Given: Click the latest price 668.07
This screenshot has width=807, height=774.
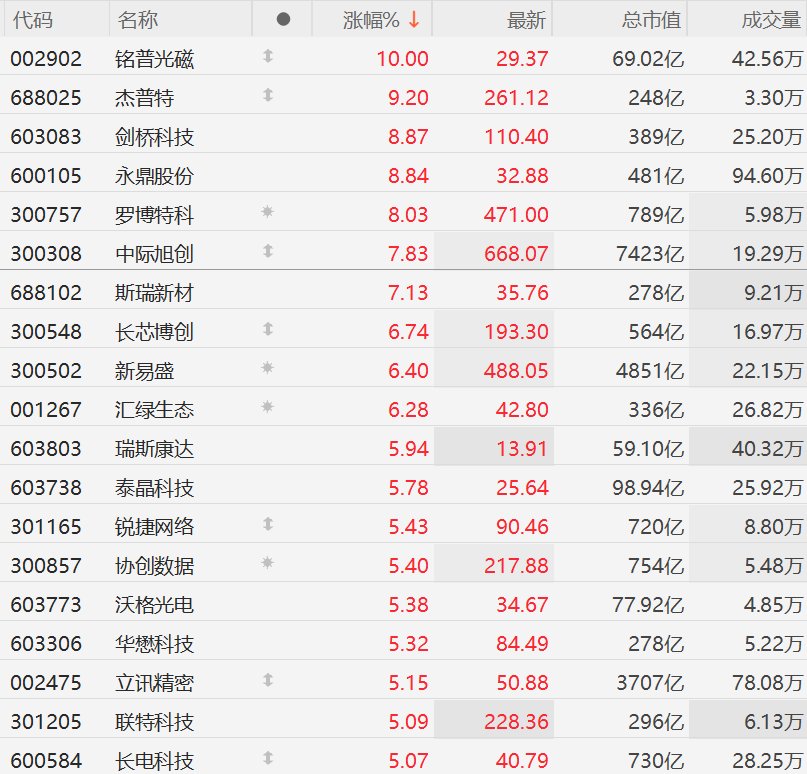Looking at the screenshot, I should 516,254.
